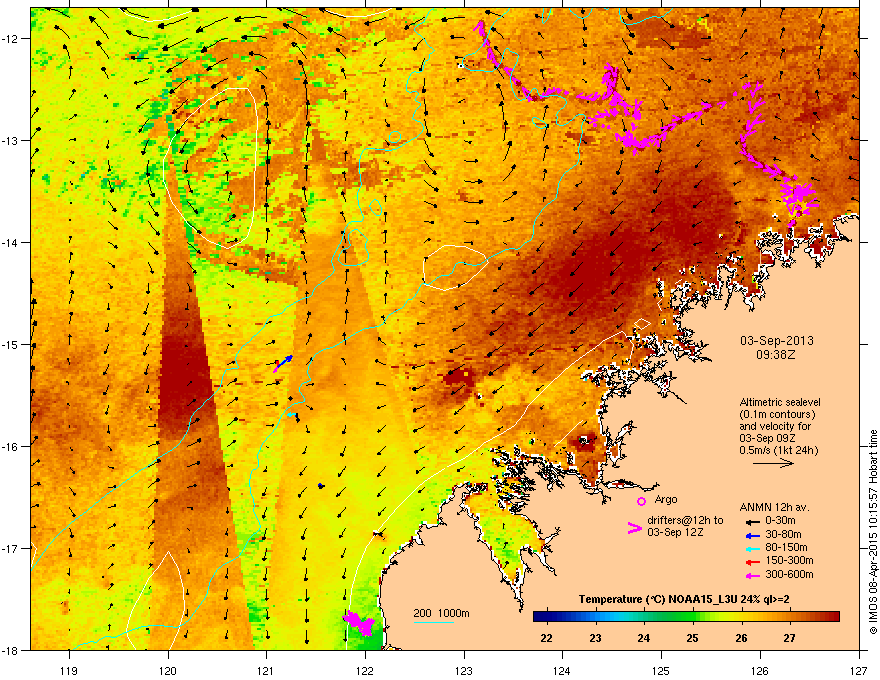Screen dimensions: 880x680
Task: Click the 0.5m/s (1kt 24h) text
Action: (x=778, y=450)
